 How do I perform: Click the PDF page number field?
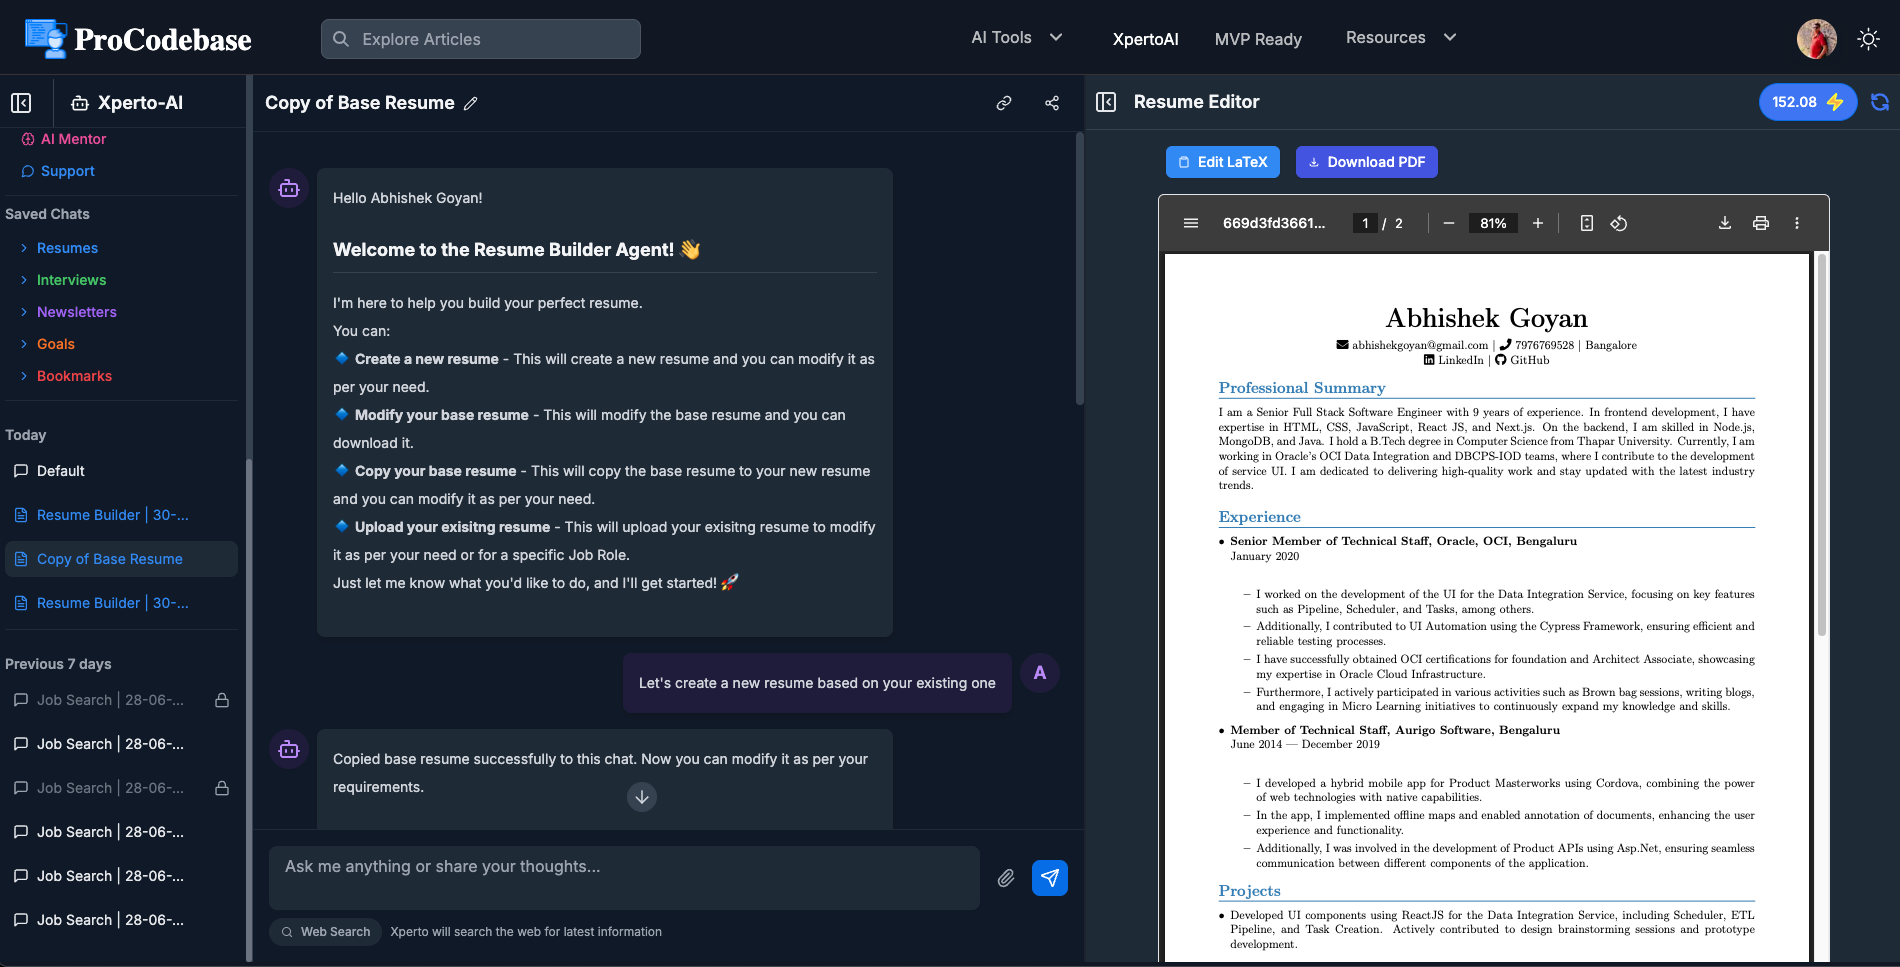(x=1365, y=223)
